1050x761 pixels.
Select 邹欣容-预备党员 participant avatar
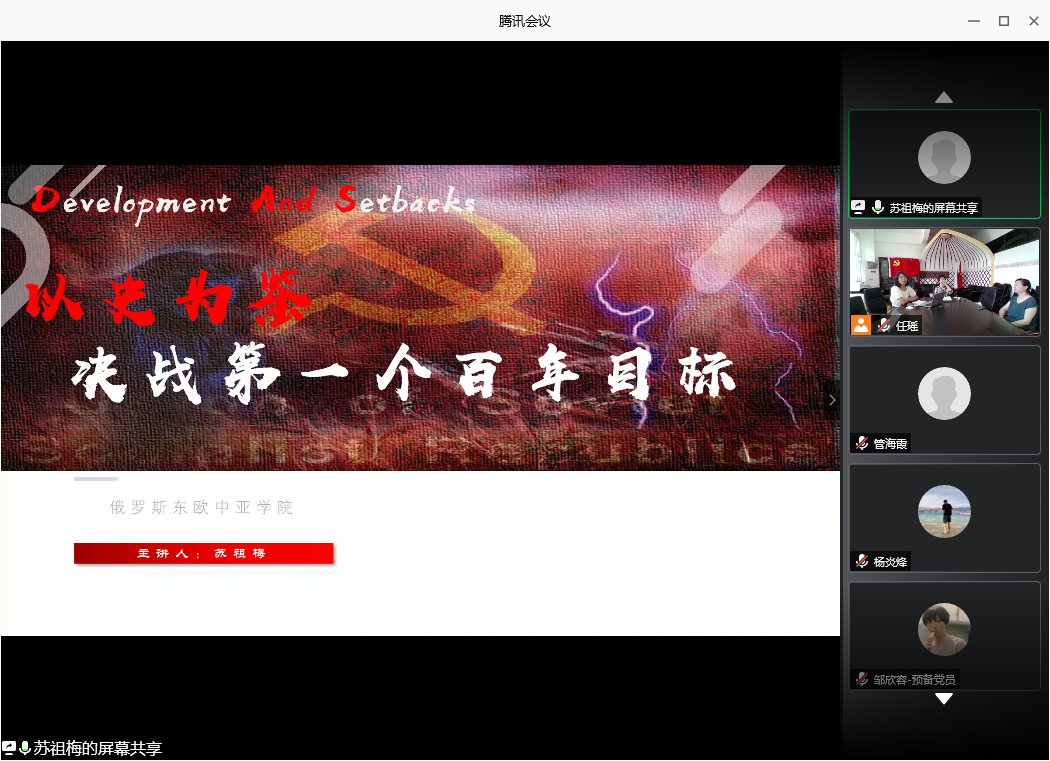[944, 629]
